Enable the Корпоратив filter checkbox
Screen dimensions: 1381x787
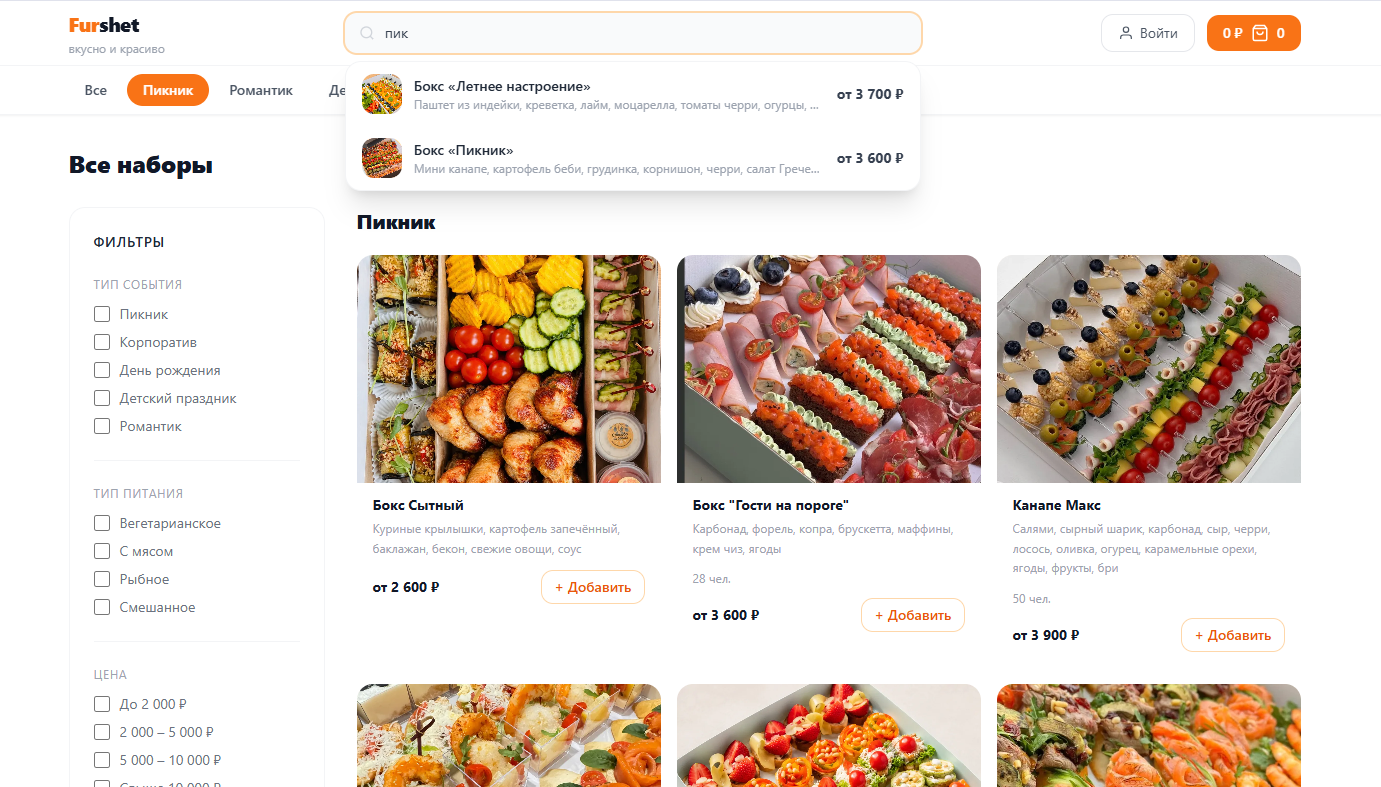pyautogui.click(x=102, y=342)
